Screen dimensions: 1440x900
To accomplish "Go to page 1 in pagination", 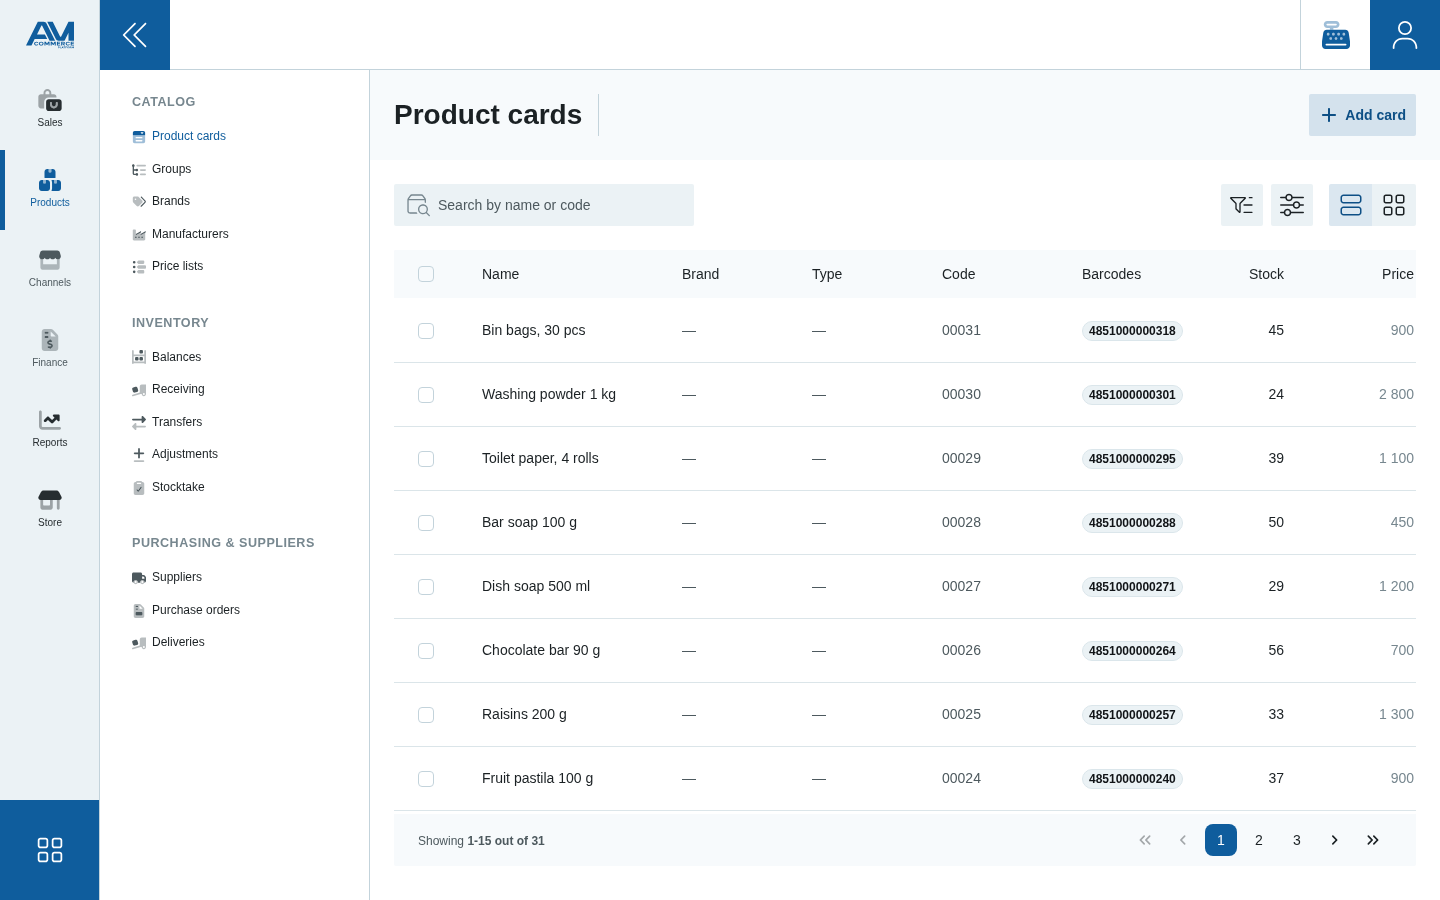I will 1221,840.
